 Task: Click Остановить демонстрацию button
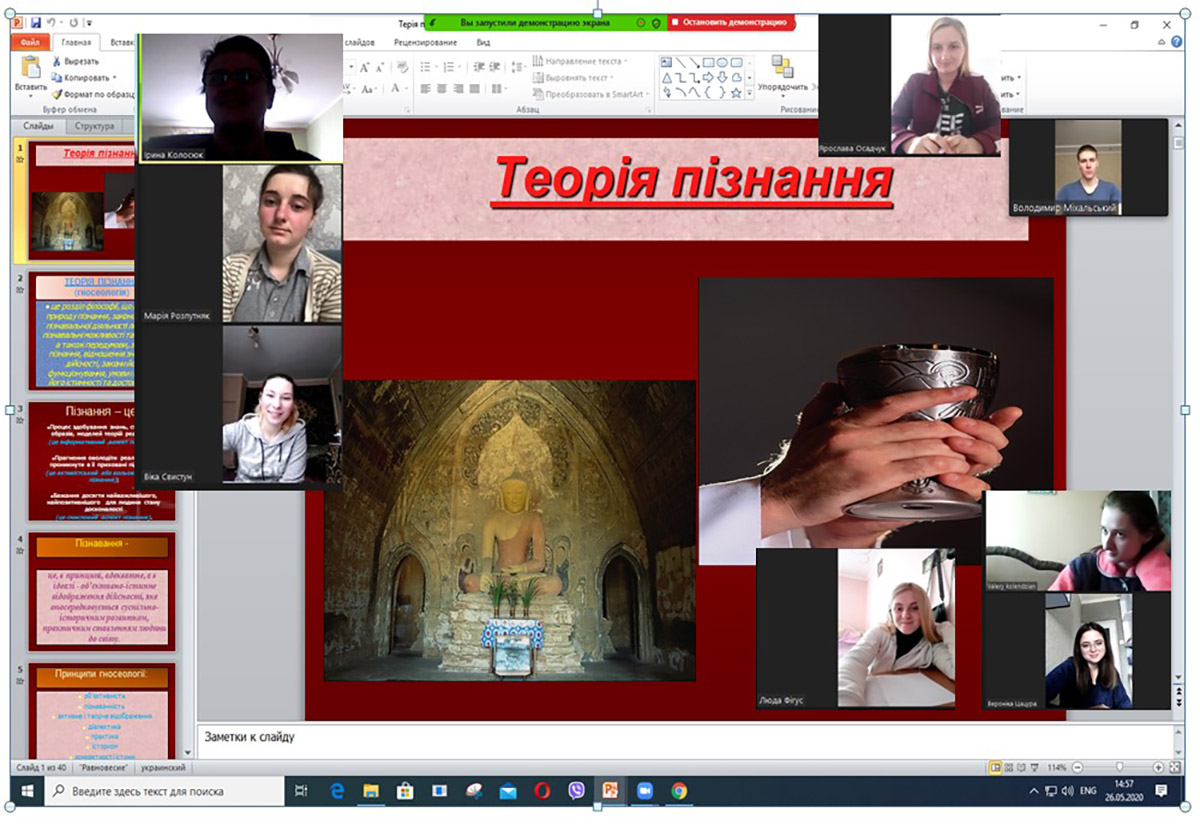pyautogui.click(x=729, y=22)
